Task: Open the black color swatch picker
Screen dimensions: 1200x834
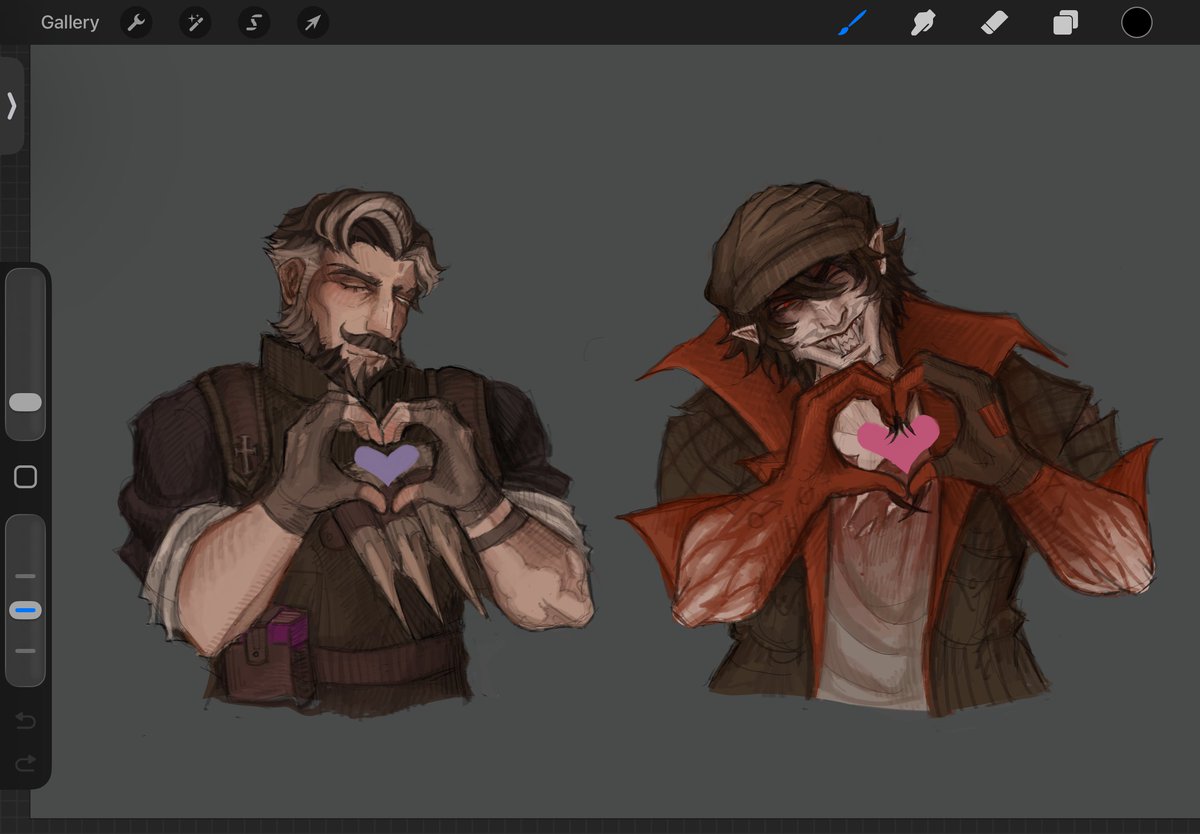Action: [x=1136, y=22]
